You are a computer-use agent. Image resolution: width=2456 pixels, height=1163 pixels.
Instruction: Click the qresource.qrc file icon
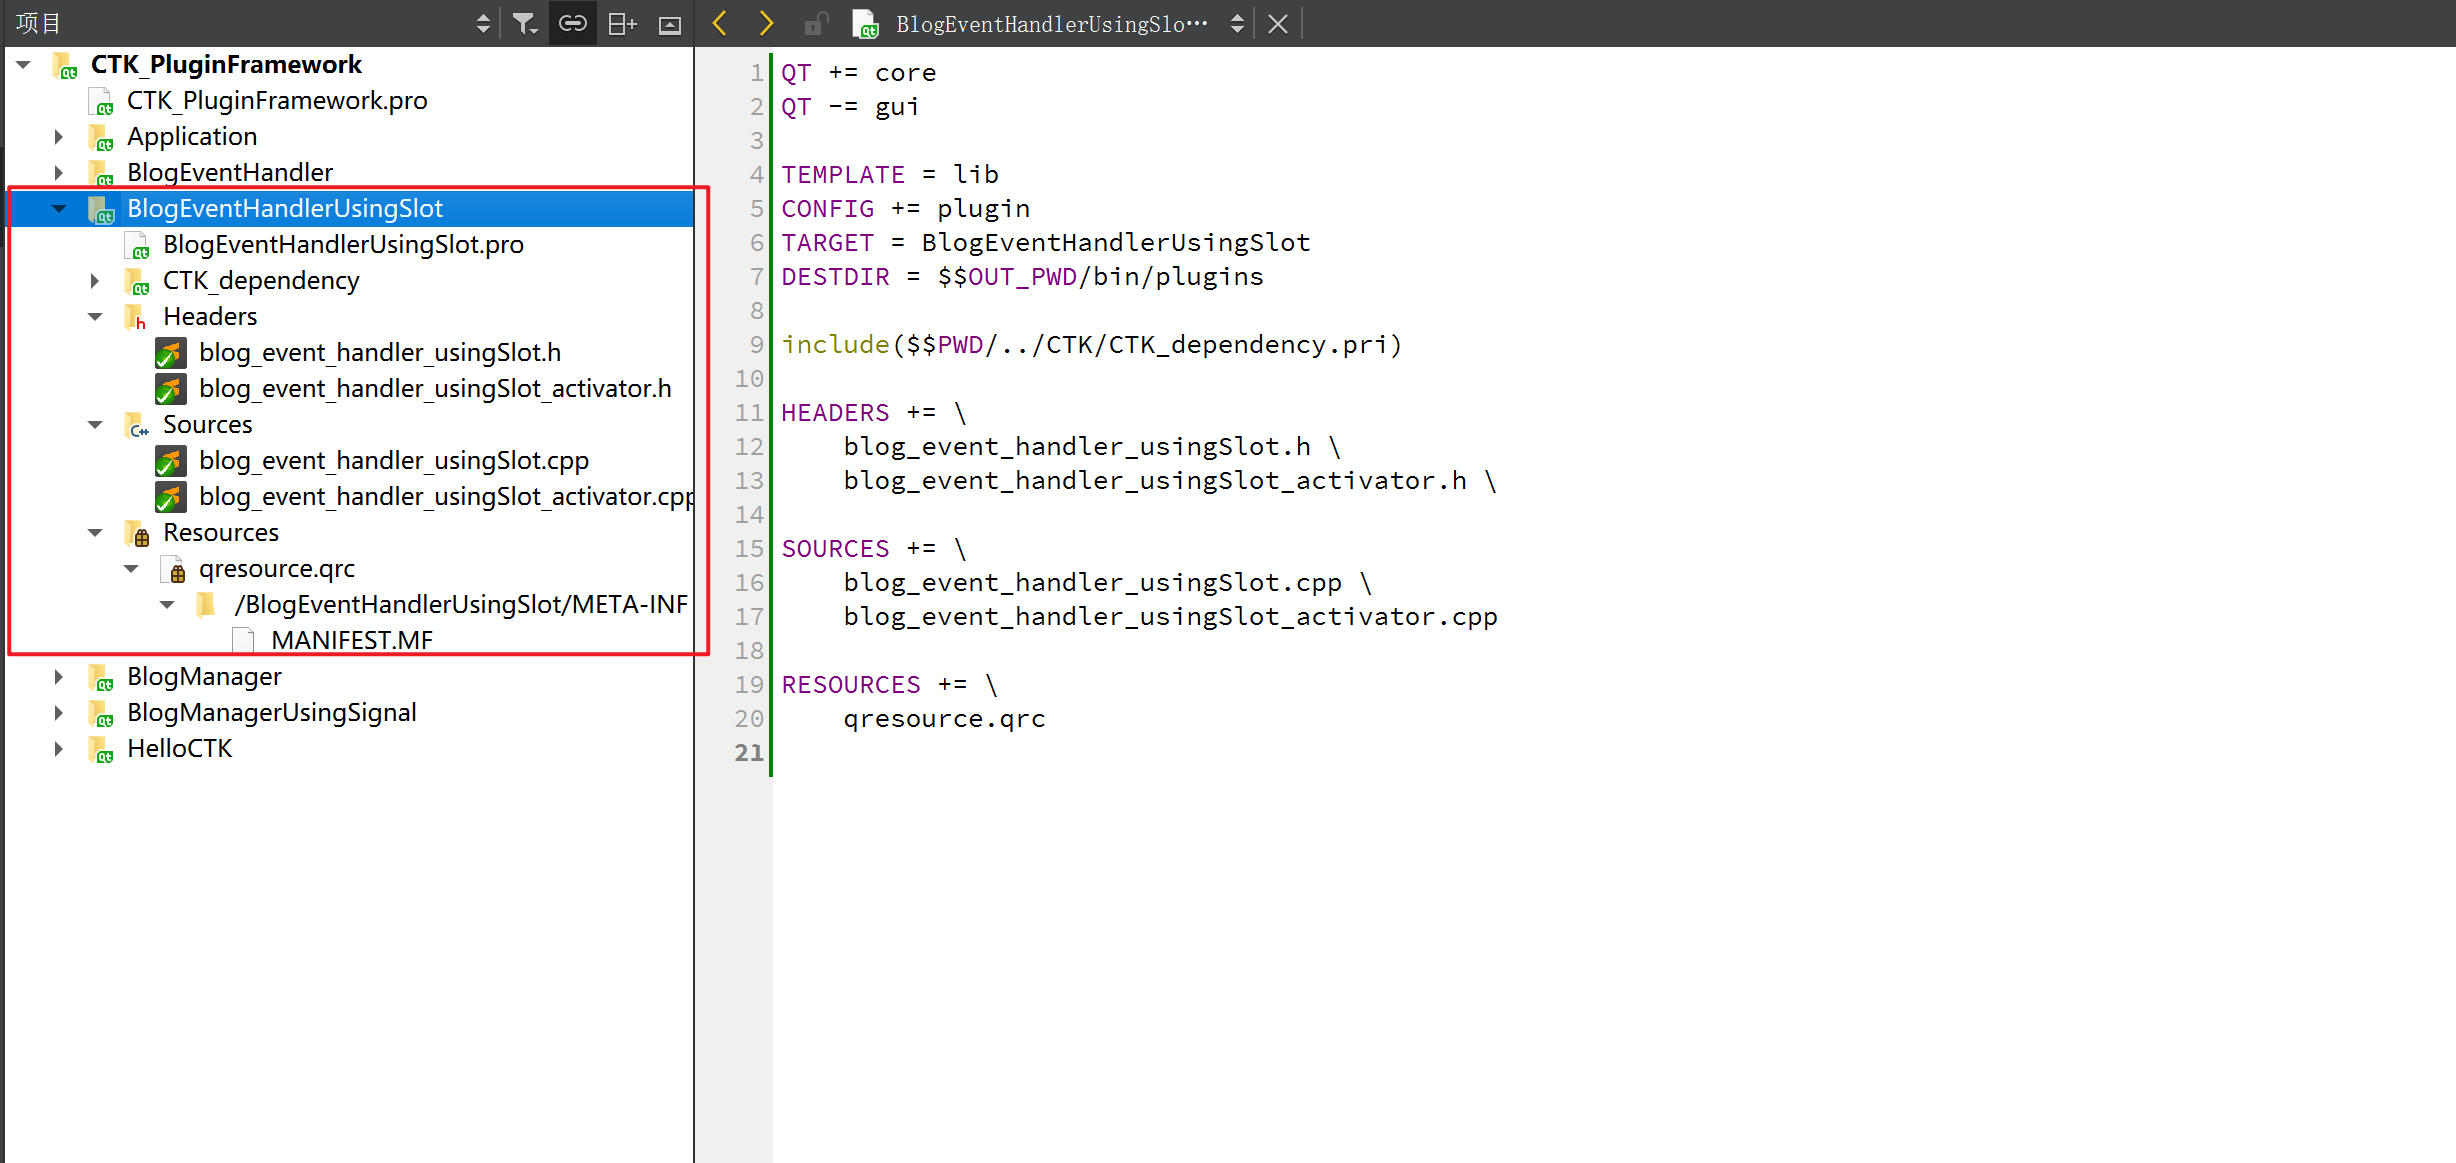pyautogui.click(x=173, y=570)
